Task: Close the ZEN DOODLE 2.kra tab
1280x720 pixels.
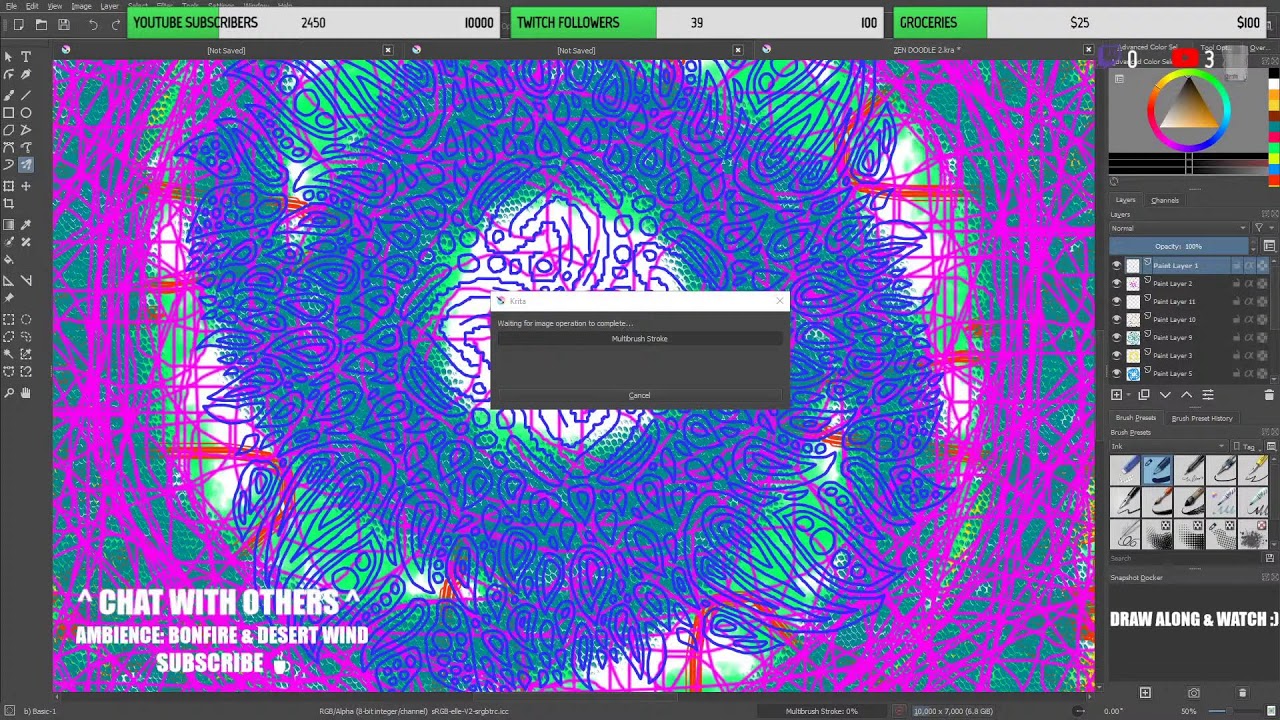Action: click(x=1088, y=50)
